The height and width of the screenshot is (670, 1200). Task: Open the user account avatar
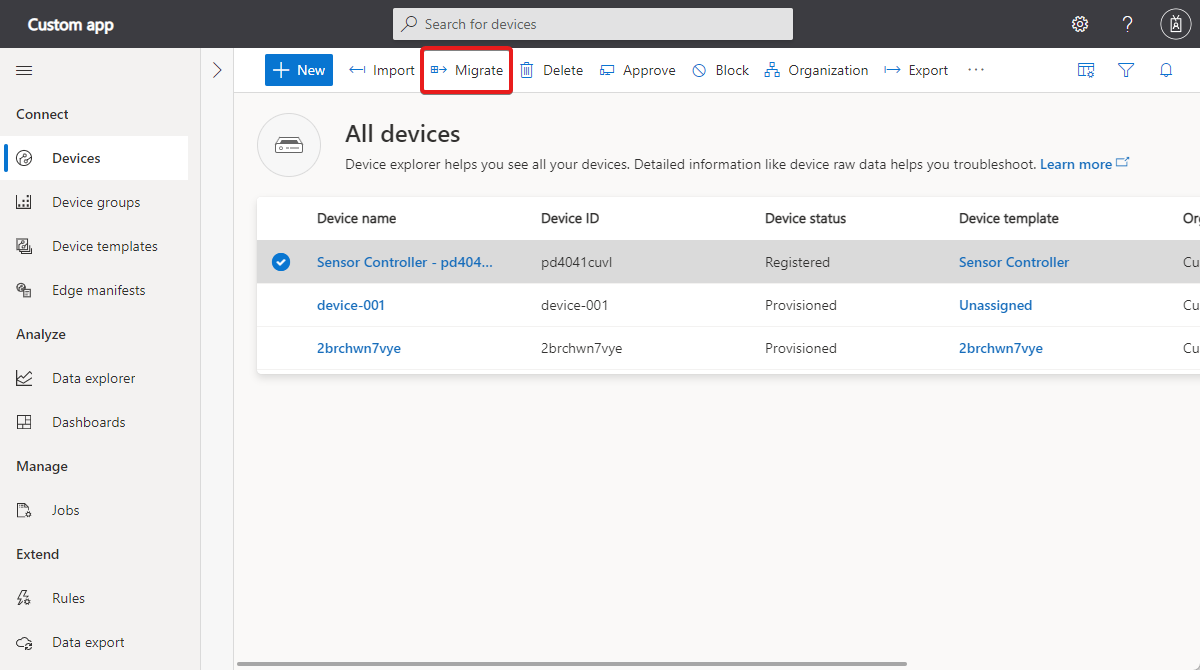(1175, 24)
